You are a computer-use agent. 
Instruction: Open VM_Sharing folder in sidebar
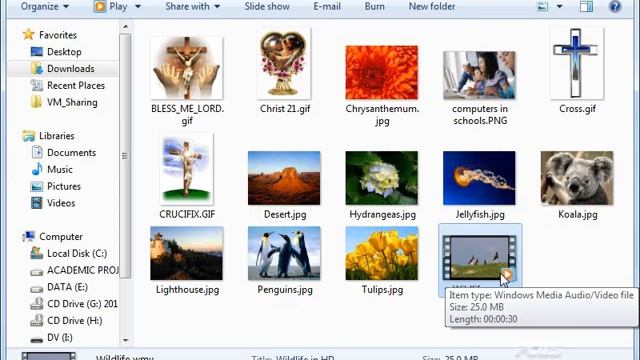pyautogui.click(x=72, y=102)
